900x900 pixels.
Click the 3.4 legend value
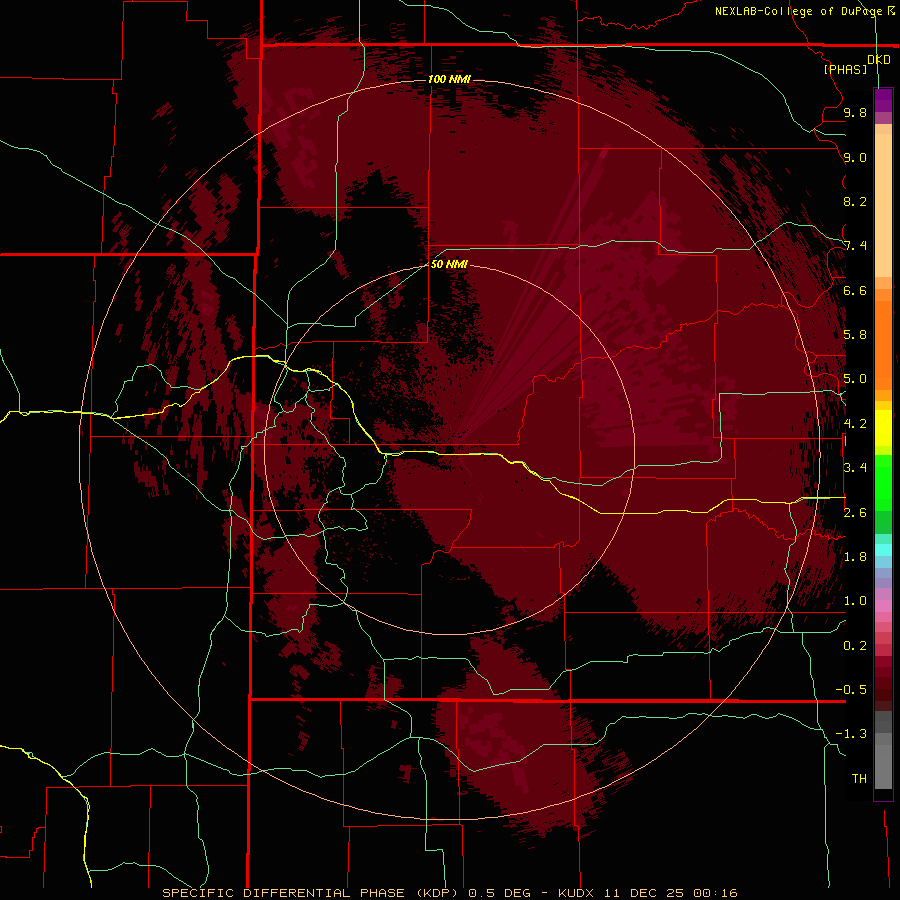tap(855, 467)
